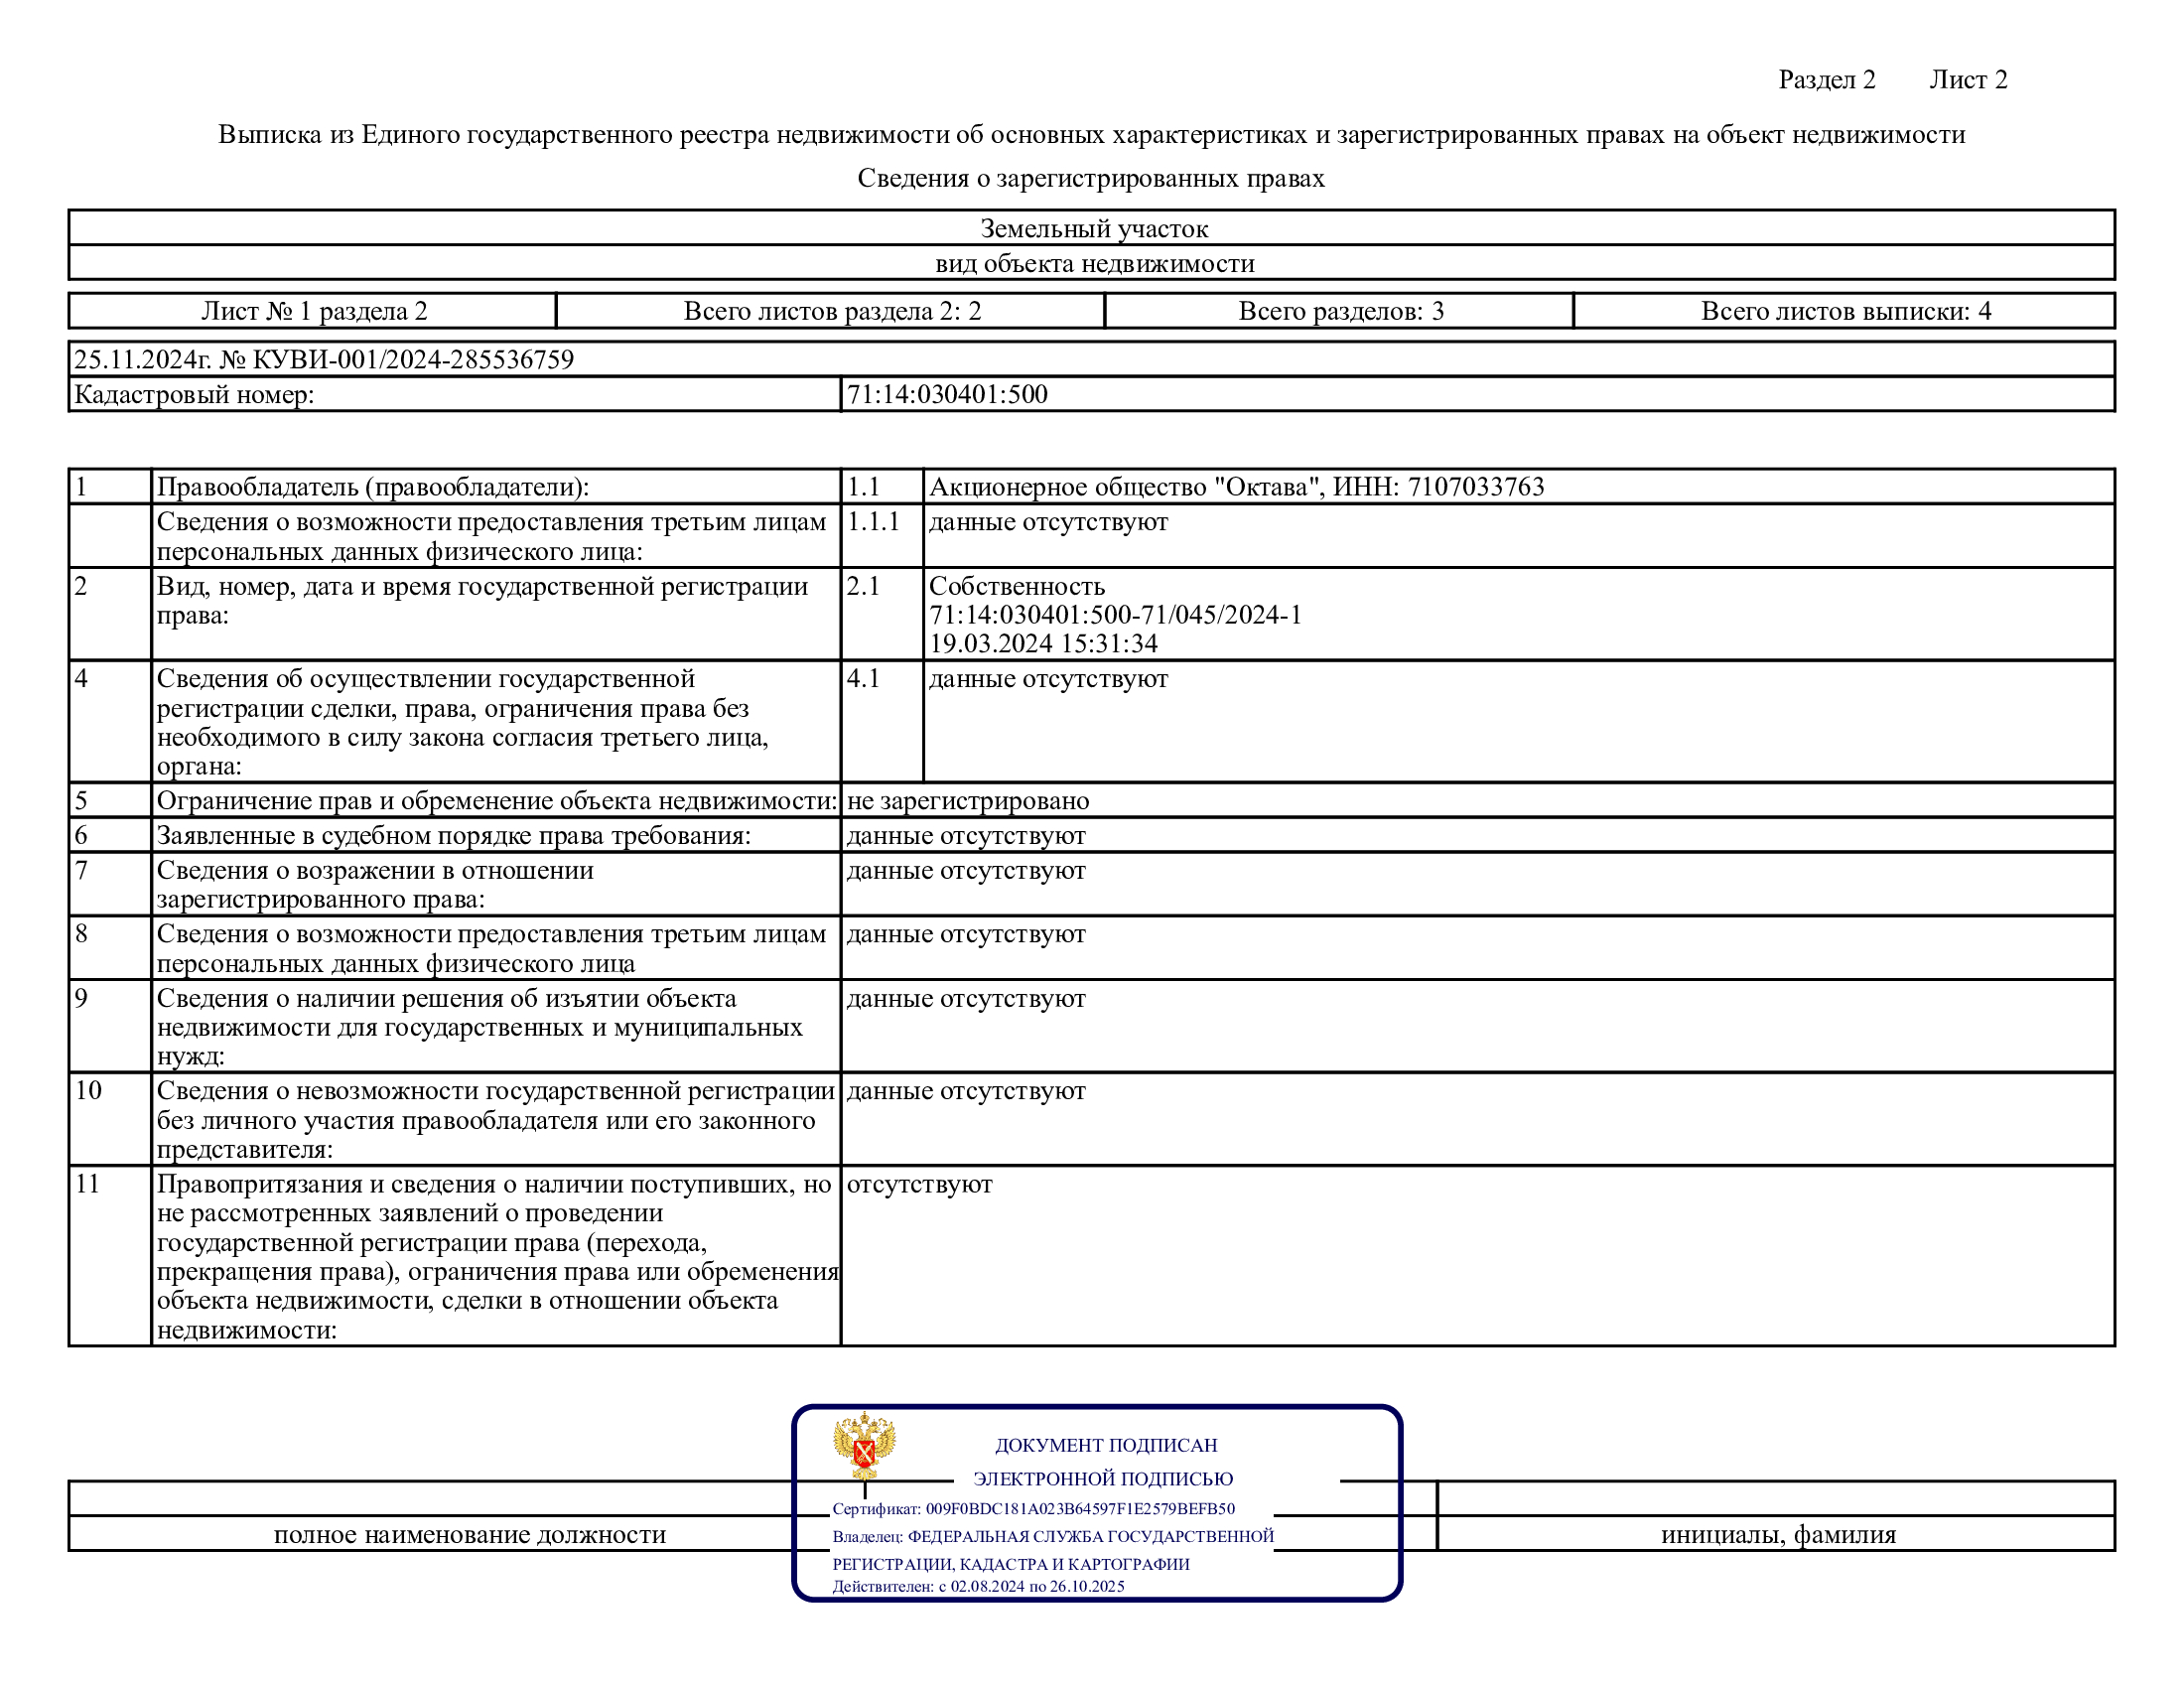Click the 'не зарегистрировано' encumbrance value
Viewport: 2184px width, 1688px height.
coord(967,801)
